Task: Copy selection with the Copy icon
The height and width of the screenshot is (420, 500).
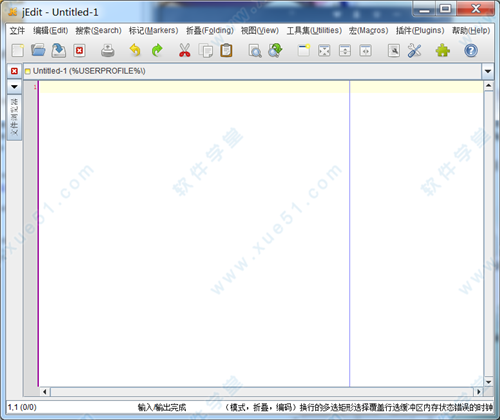Action: [206, 51]
